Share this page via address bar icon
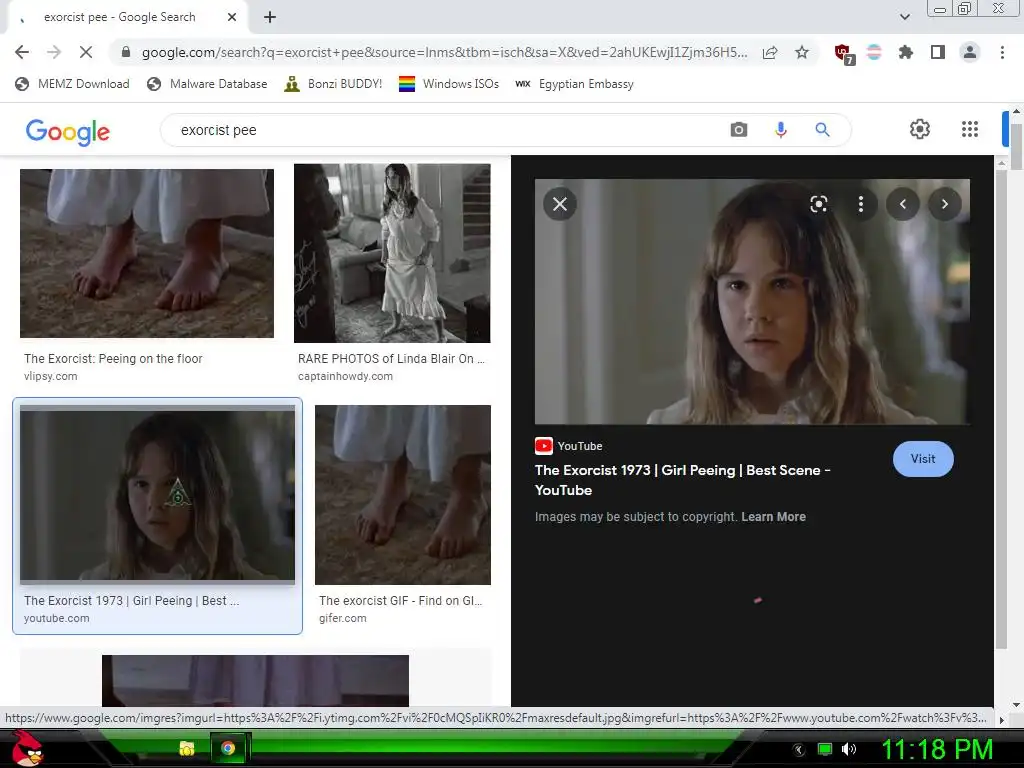This screenshot has height=768, width=1024. (770, 52)
